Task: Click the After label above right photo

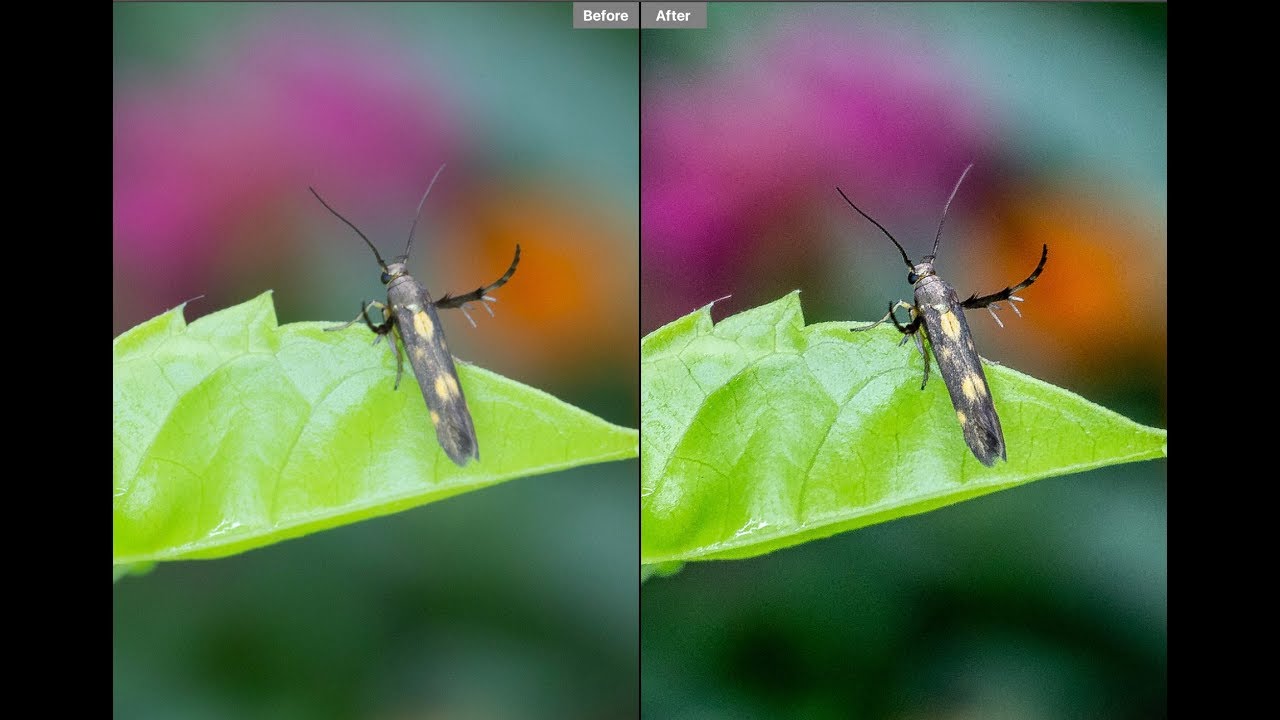Action: pos(674,15)
